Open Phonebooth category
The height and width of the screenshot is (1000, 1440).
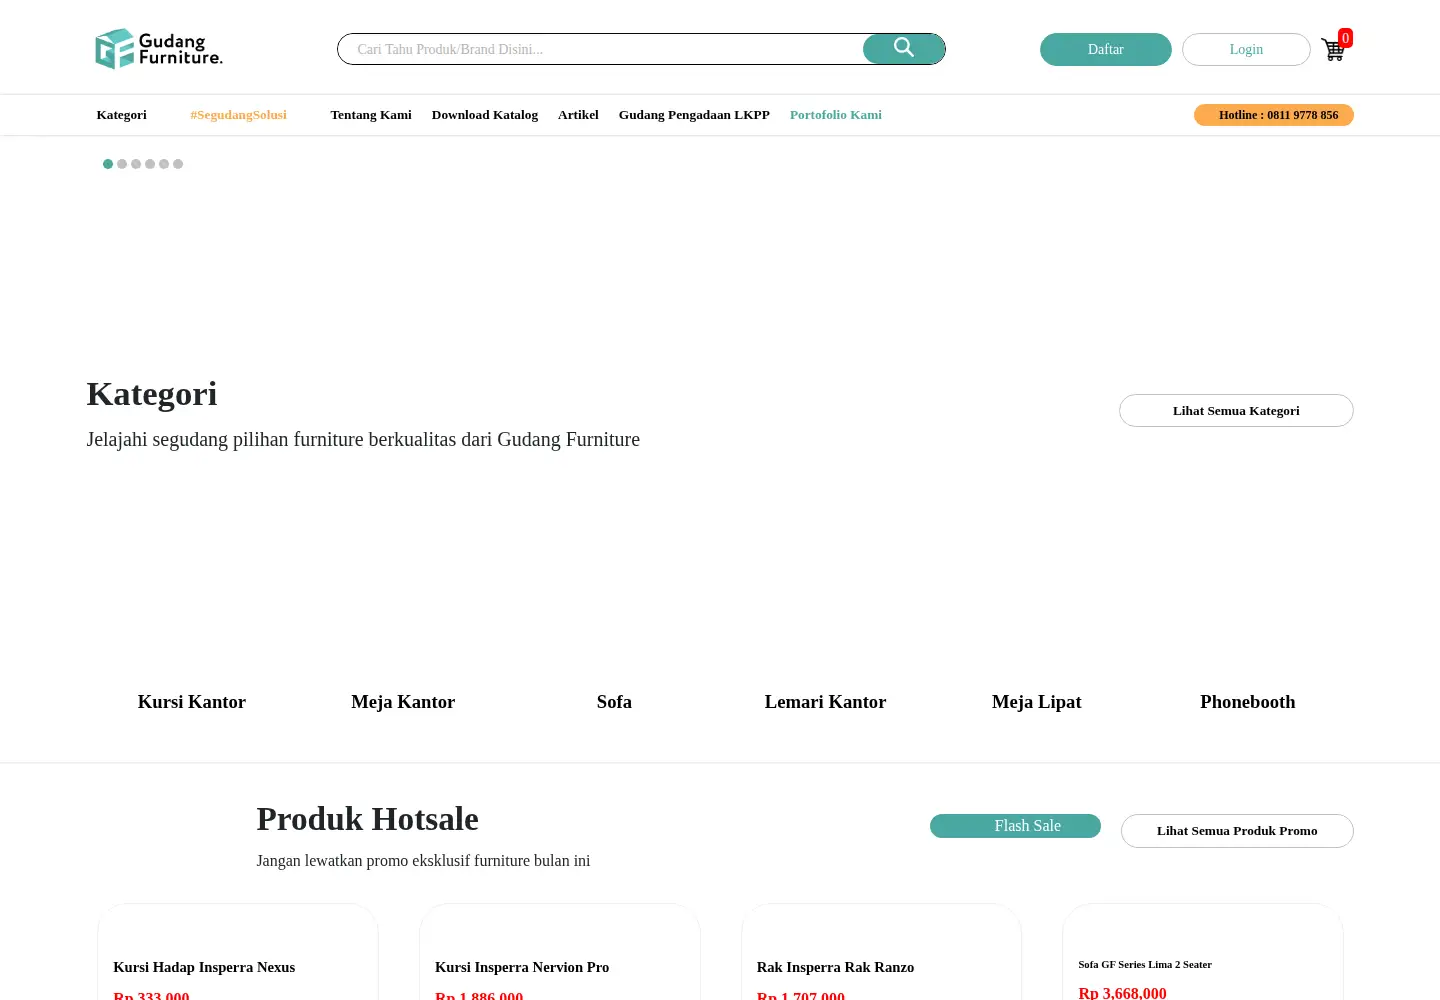point(1248,702)
